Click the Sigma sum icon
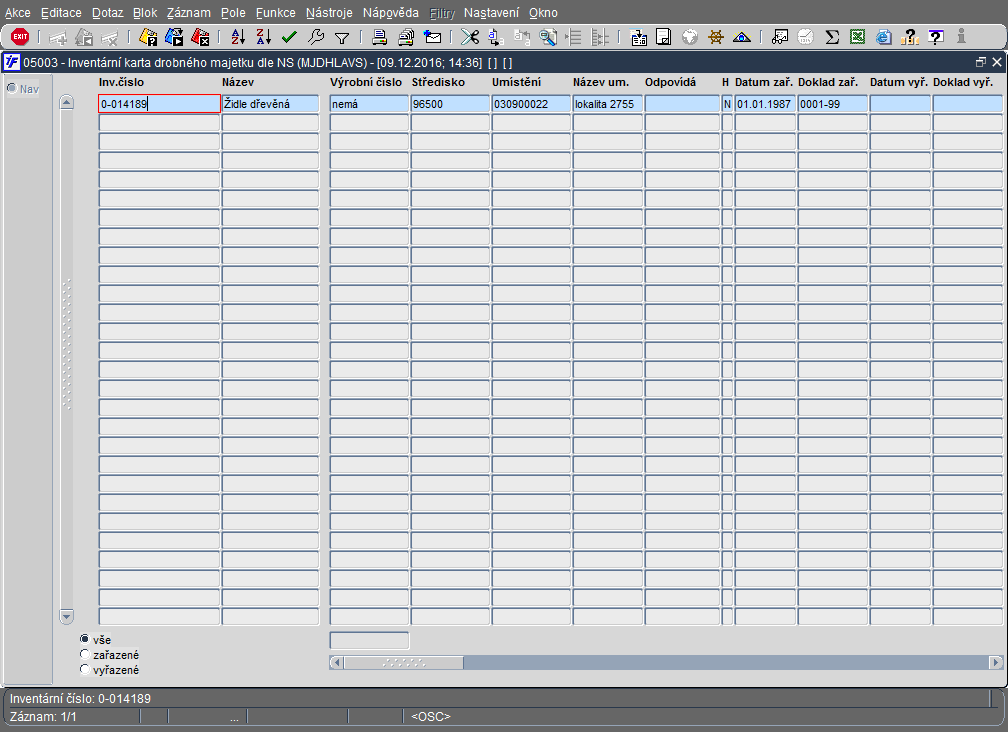The height and width of the screenshot is (732, 1008). 832,37
